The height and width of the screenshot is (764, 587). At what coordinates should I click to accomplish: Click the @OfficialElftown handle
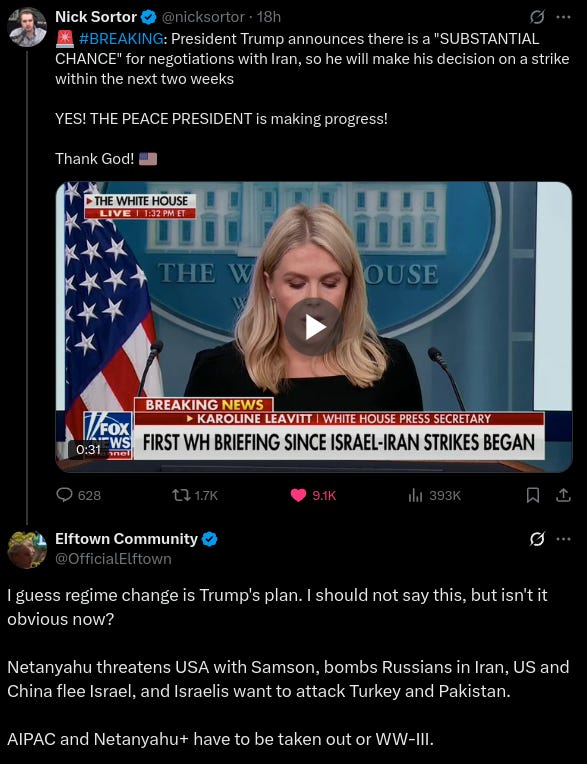[x=113, y=558]
